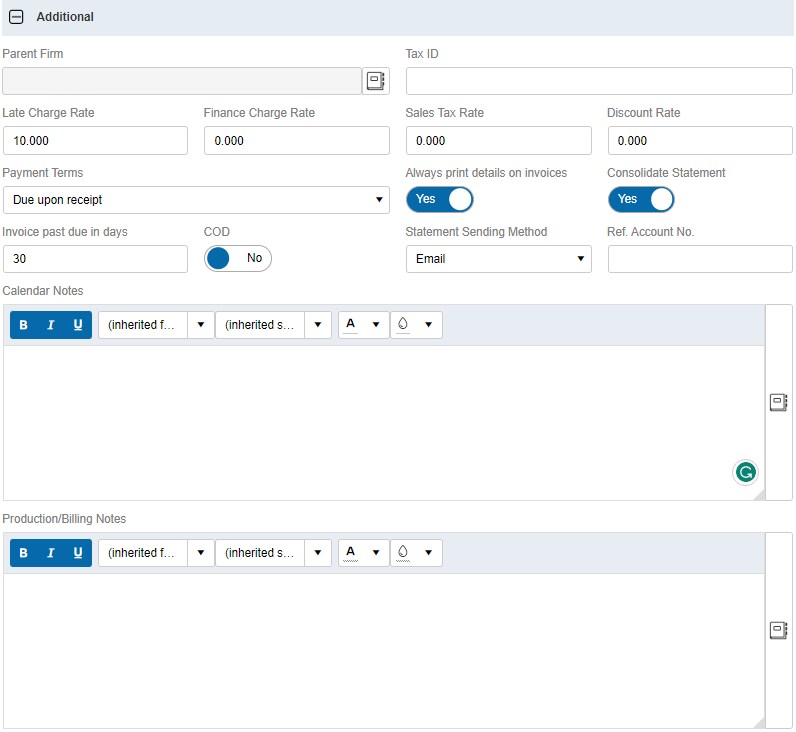Open text color picker in Calendar Notes
This screenshot has width=796, height=732.
coord(364,325)
